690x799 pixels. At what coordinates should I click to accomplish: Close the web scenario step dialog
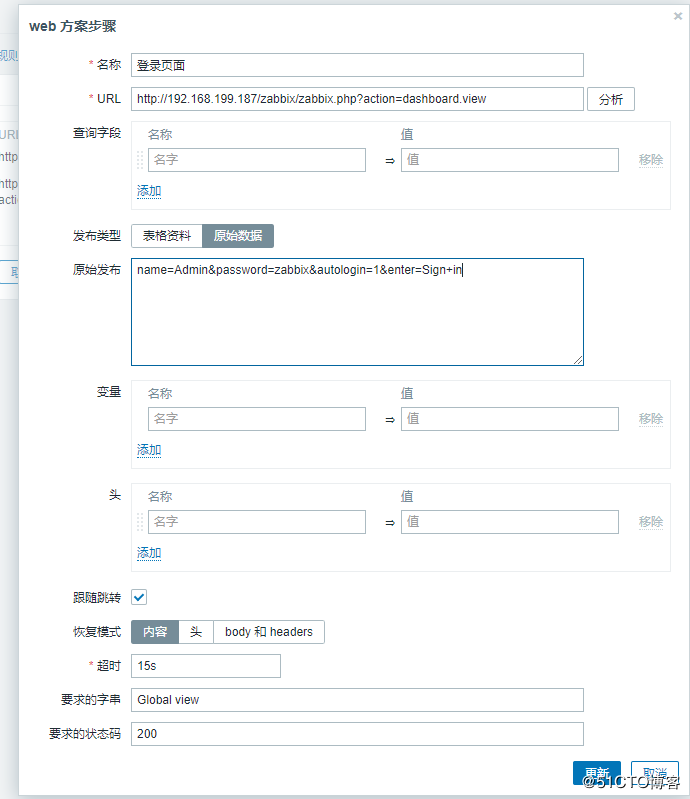click(679, 16)
